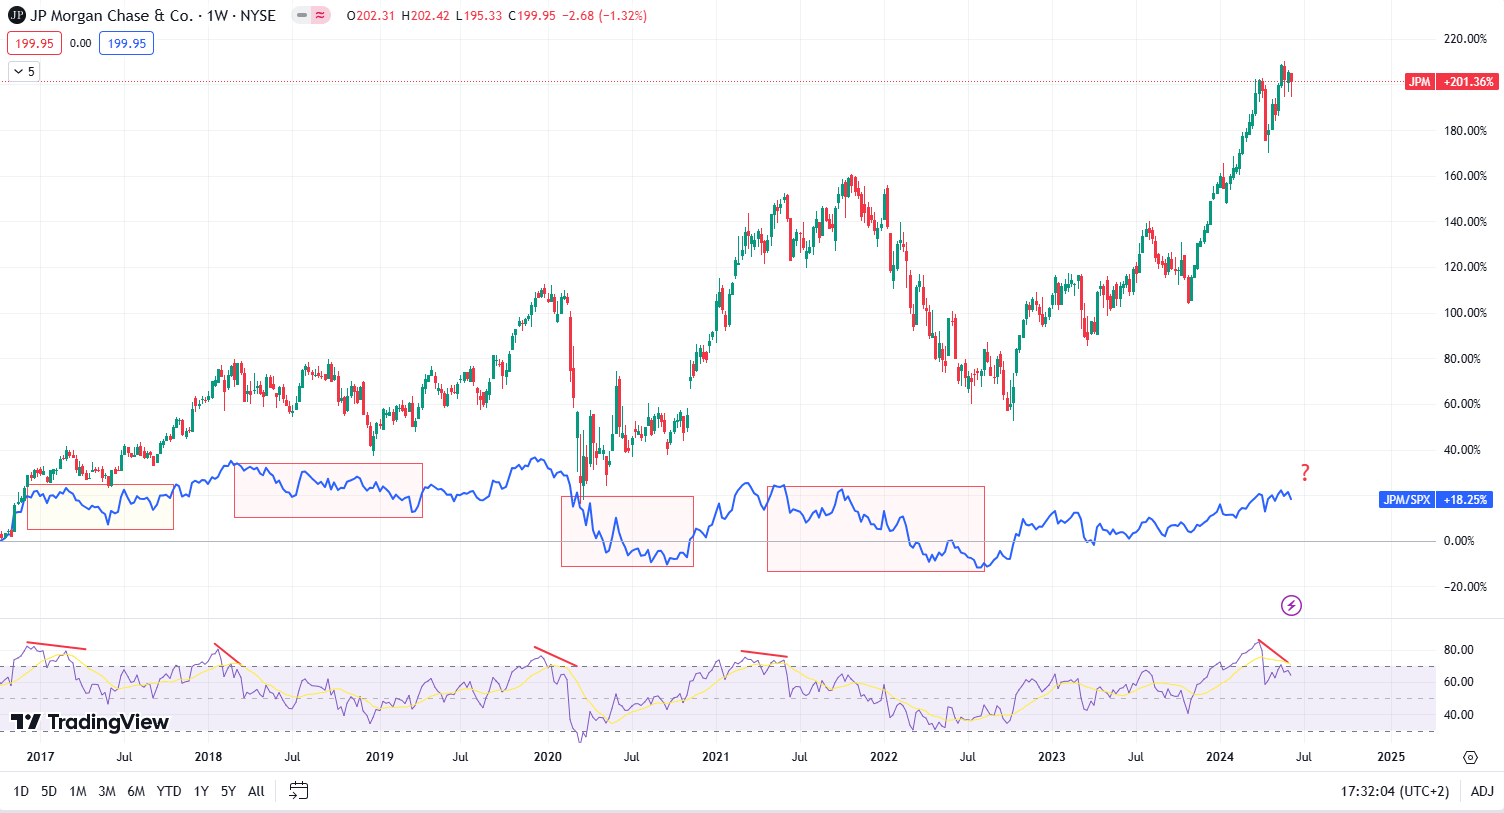Click the grey dash market status icon
The height and width of the screenshot is (813, 1504).
click(302, 16)
